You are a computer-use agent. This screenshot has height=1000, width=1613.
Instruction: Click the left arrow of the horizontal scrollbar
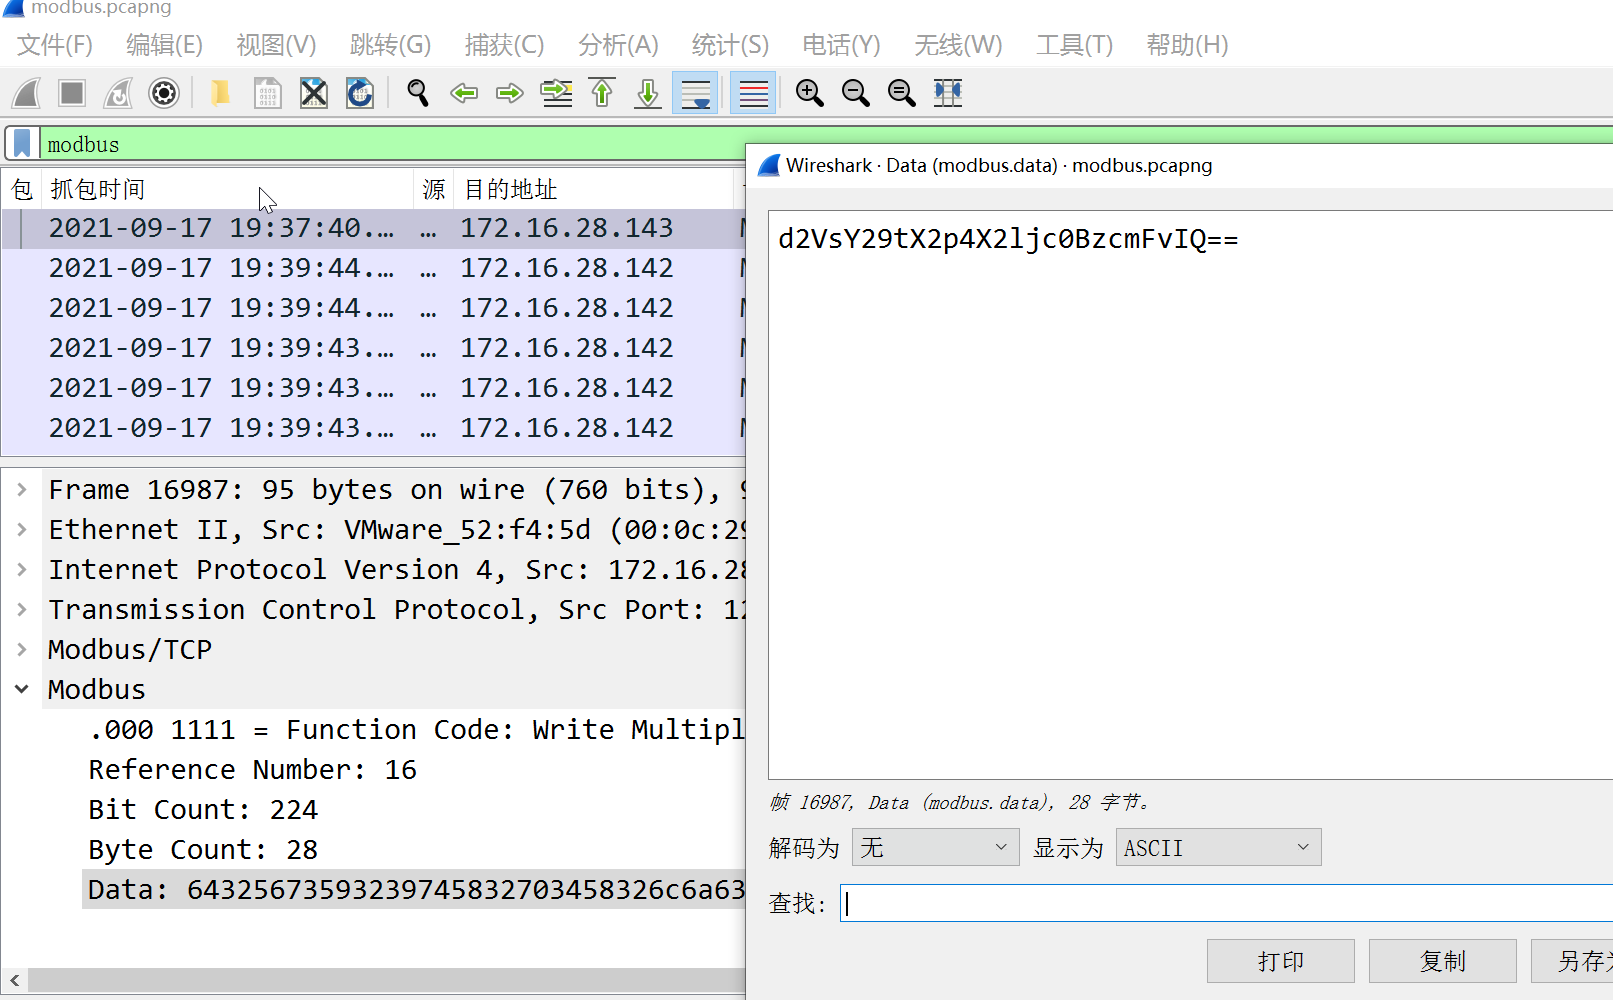tap(15, 980)
